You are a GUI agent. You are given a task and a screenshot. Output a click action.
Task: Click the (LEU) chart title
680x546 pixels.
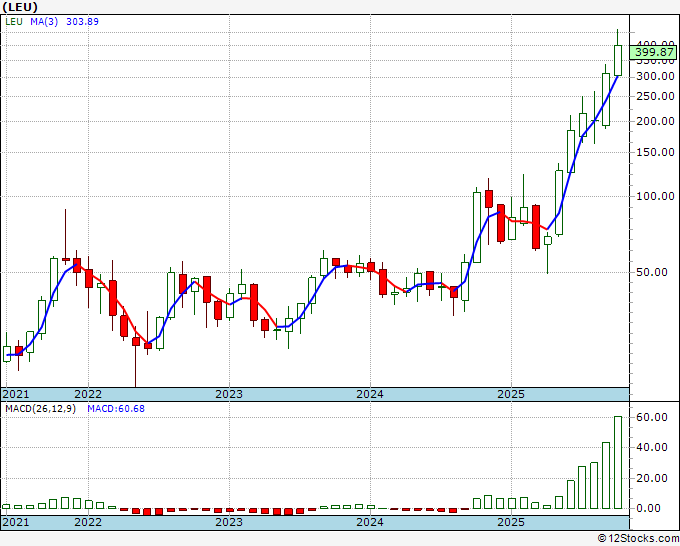(x=20, y=7)
